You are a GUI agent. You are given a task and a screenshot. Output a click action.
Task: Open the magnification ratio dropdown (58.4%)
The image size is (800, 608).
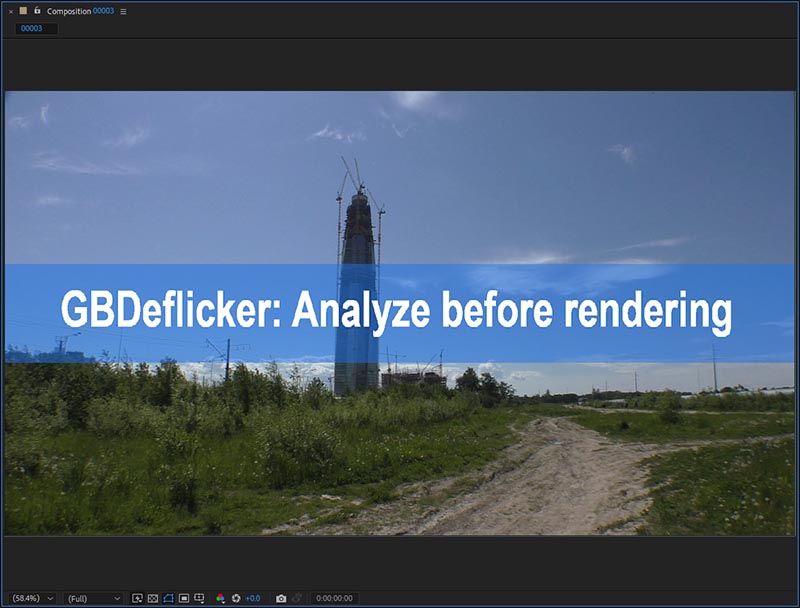(33, 598)
